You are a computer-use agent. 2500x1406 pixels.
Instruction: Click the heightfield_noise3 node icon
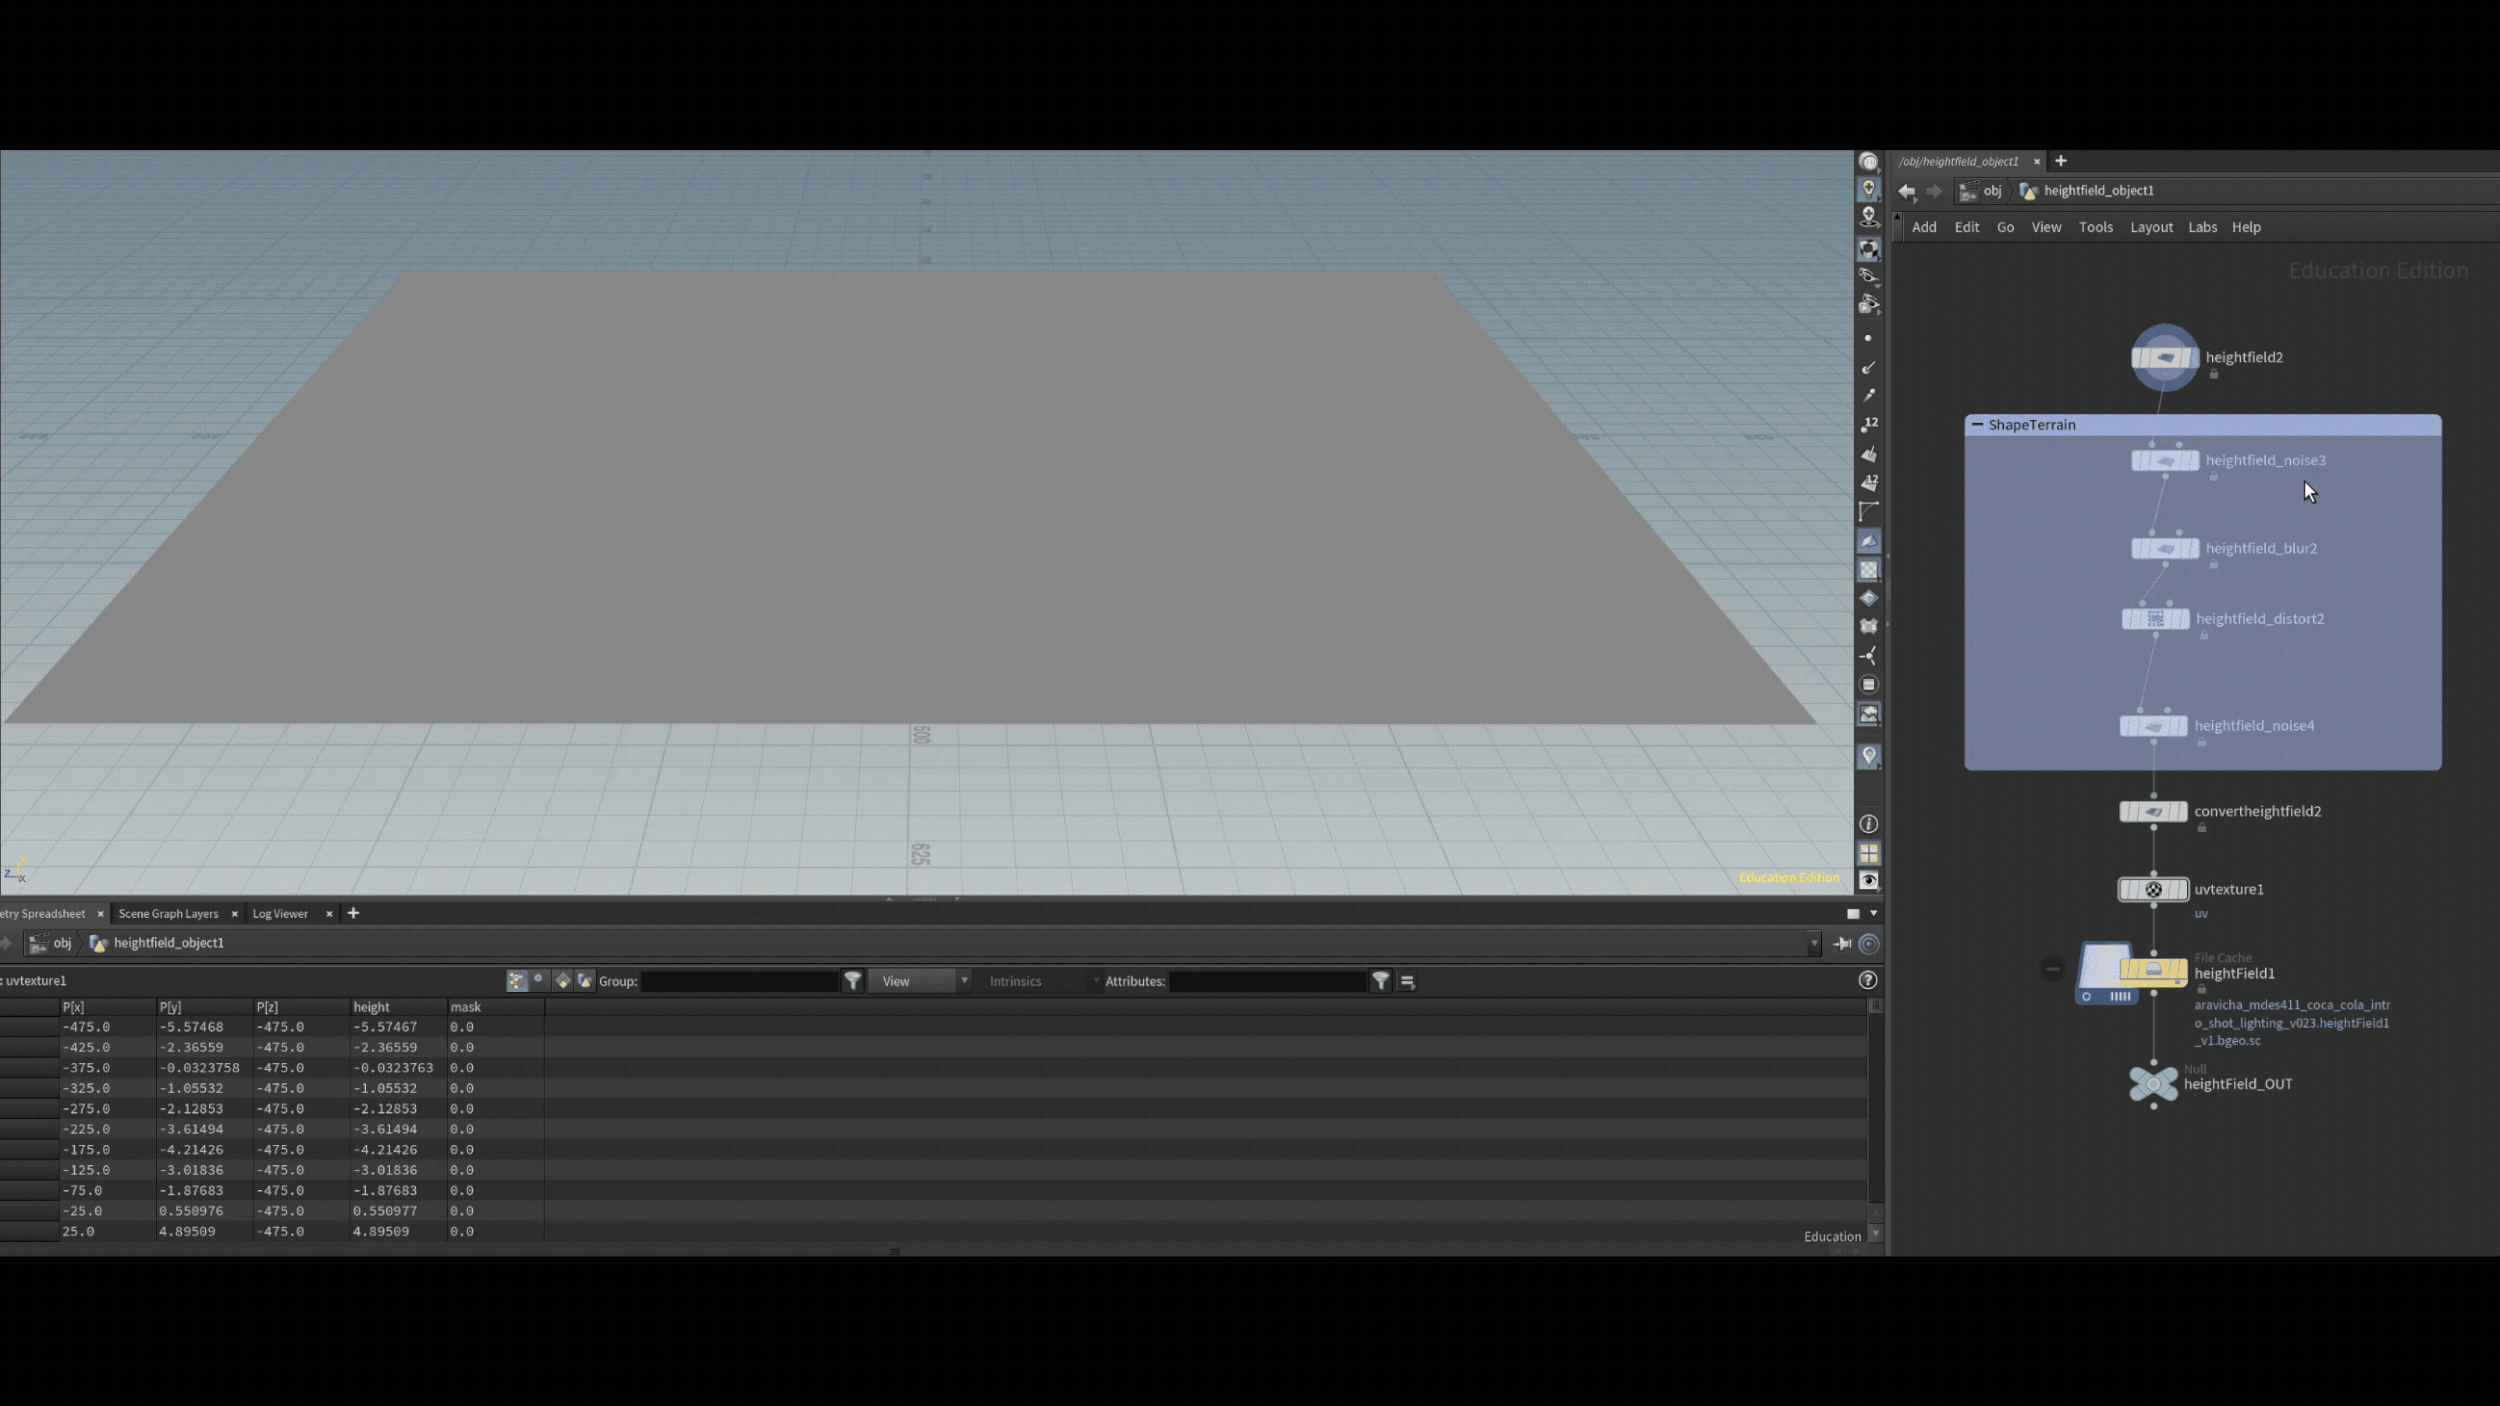pyautogui.click(x=2165, y=461)
